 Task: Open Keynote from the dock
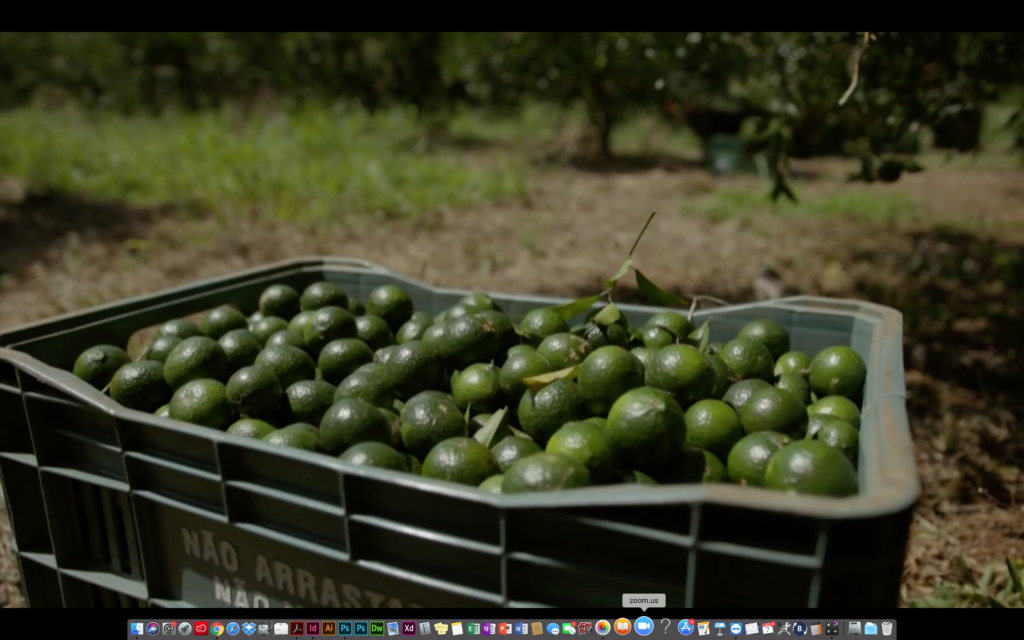720,628
